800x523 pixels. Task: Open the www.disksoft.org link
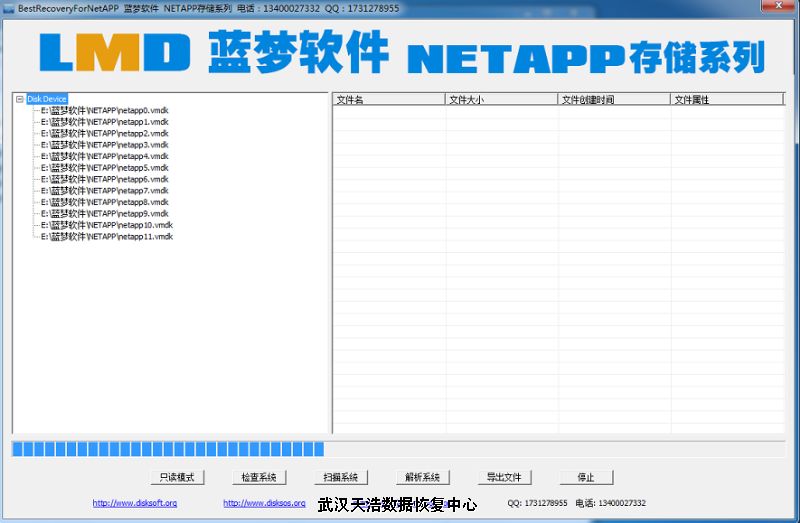pyautogui.click(x=135, y=503)
